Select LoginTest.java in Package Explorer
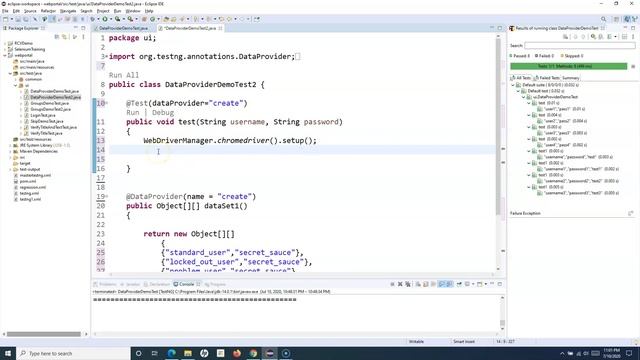The width and height of the screenshot is (640, 360). pos(42,115)
